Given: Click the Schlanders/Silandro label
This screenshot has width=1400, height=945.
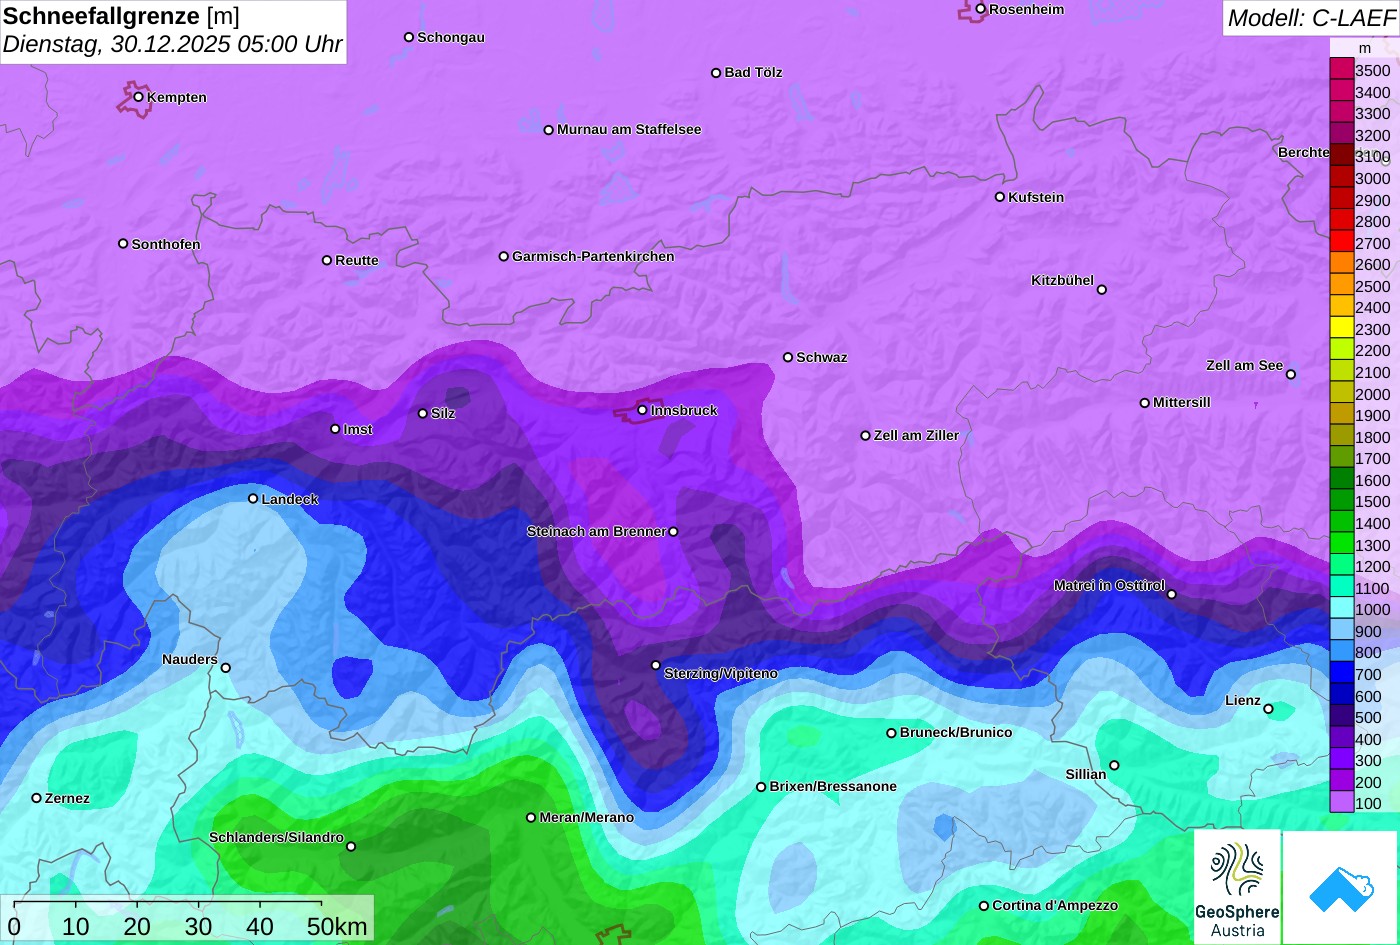Looking at the screenshot, I should pos(276,838).
